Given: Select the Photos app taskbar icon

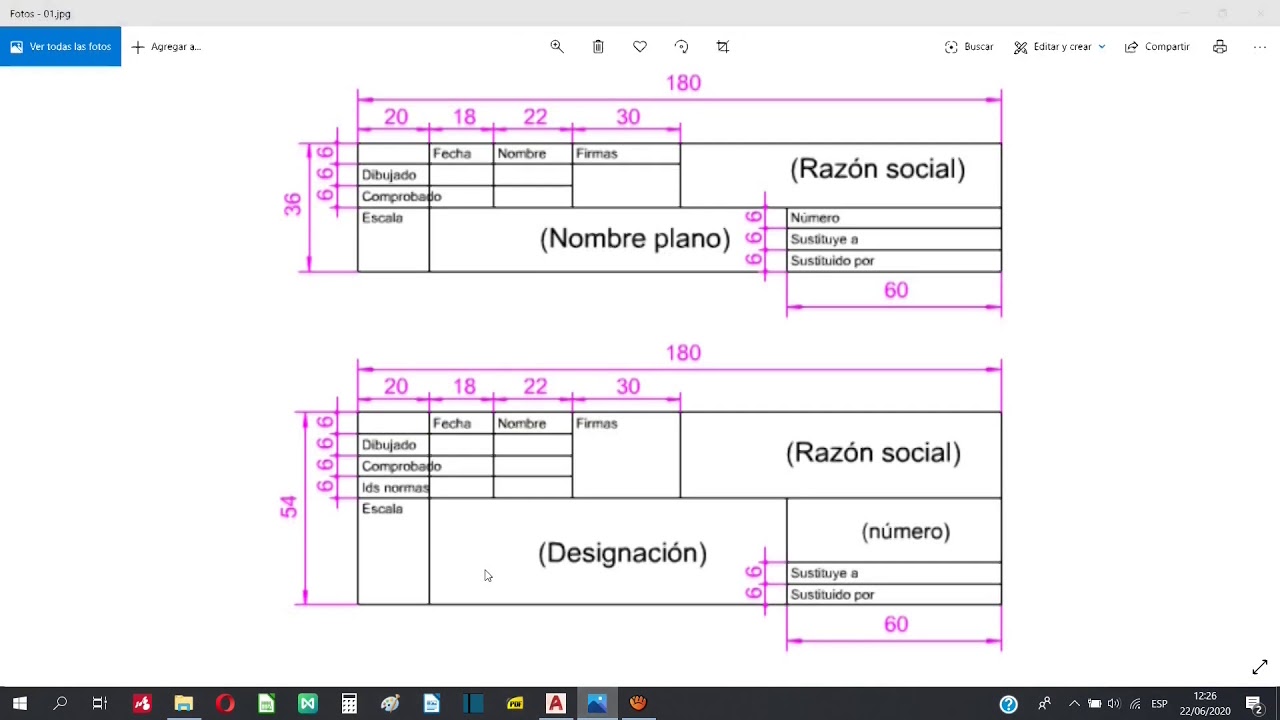Looking at the screenshot, I should click(x=597, y=704).
